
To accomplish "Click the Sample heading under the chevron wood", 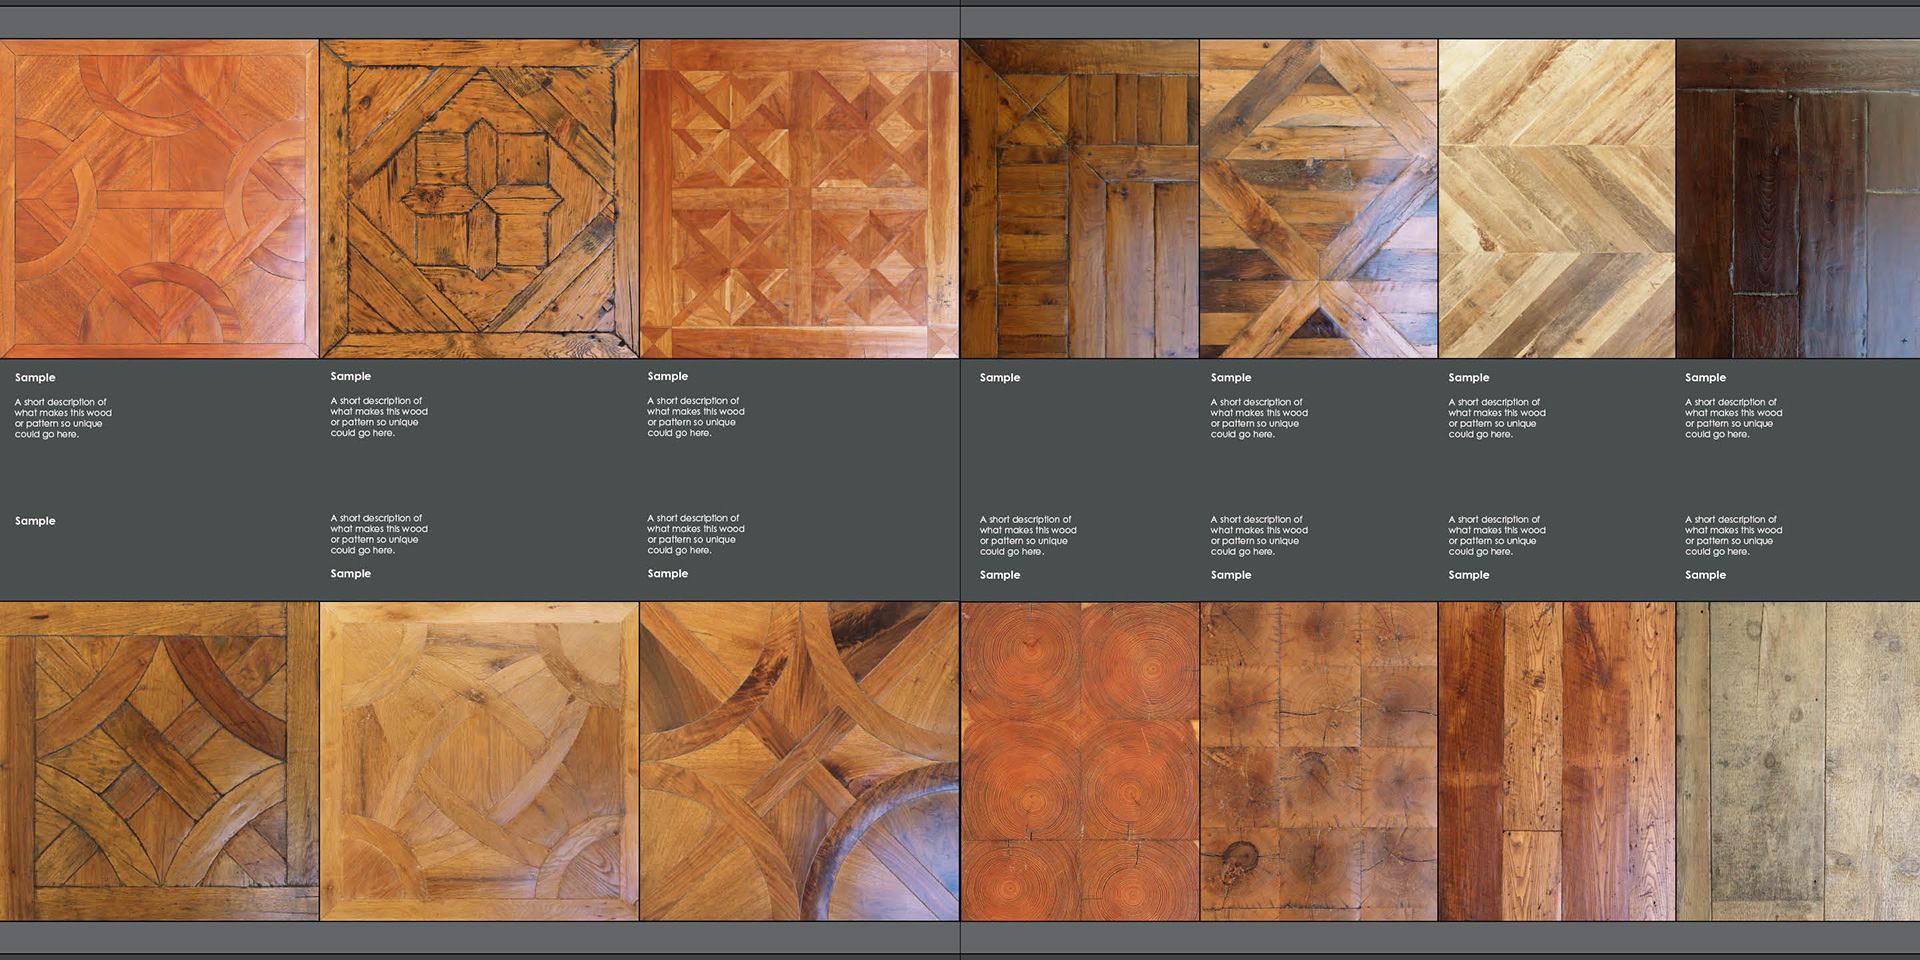I will tap(1469, 378).
